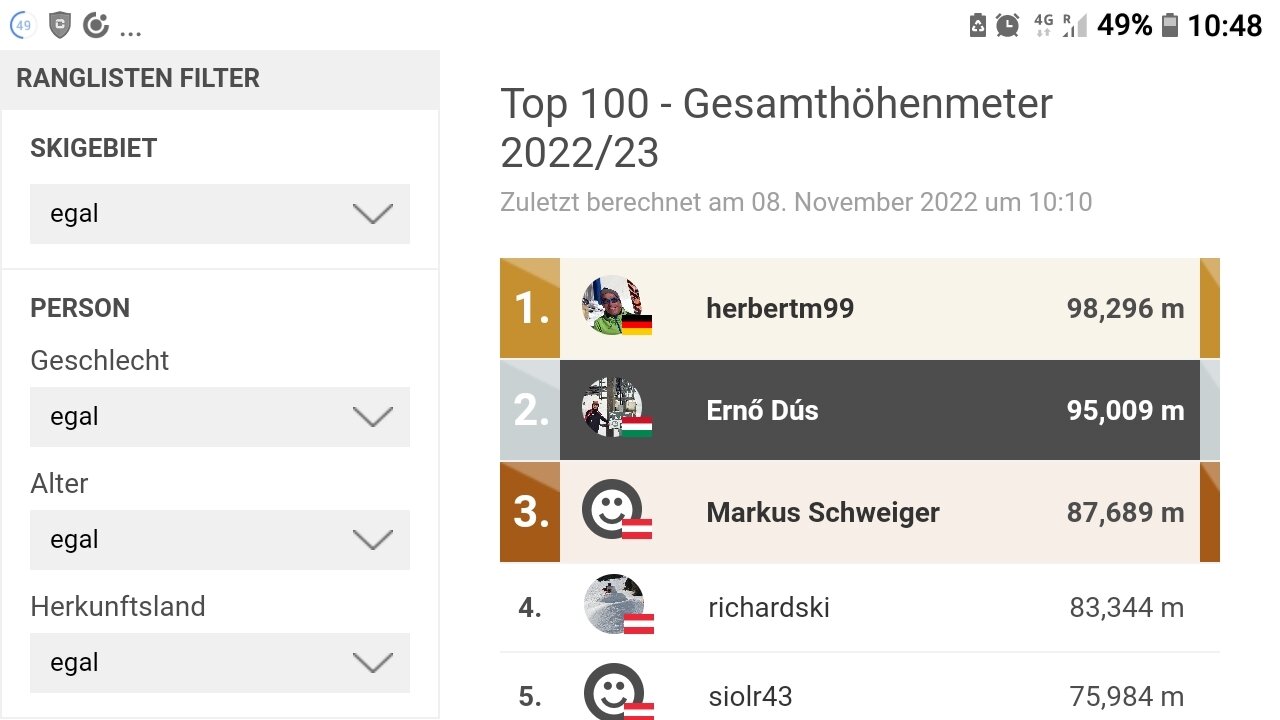Tap the bronze rank 3 badge
The width and height of the screenshot is (1280, 720).
tap(530, 512)
